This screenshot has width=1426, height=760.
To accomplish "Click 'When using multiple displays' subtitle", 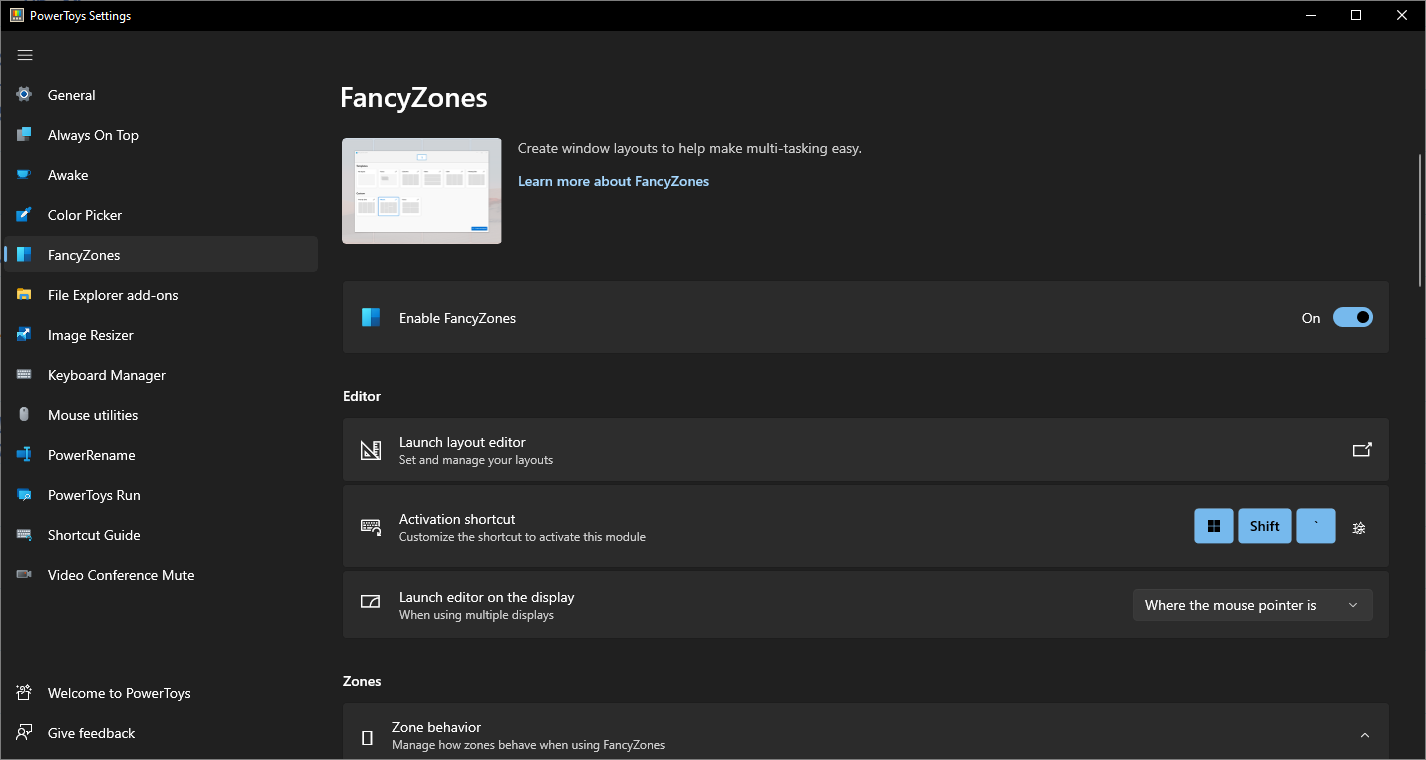I will 476,615.
